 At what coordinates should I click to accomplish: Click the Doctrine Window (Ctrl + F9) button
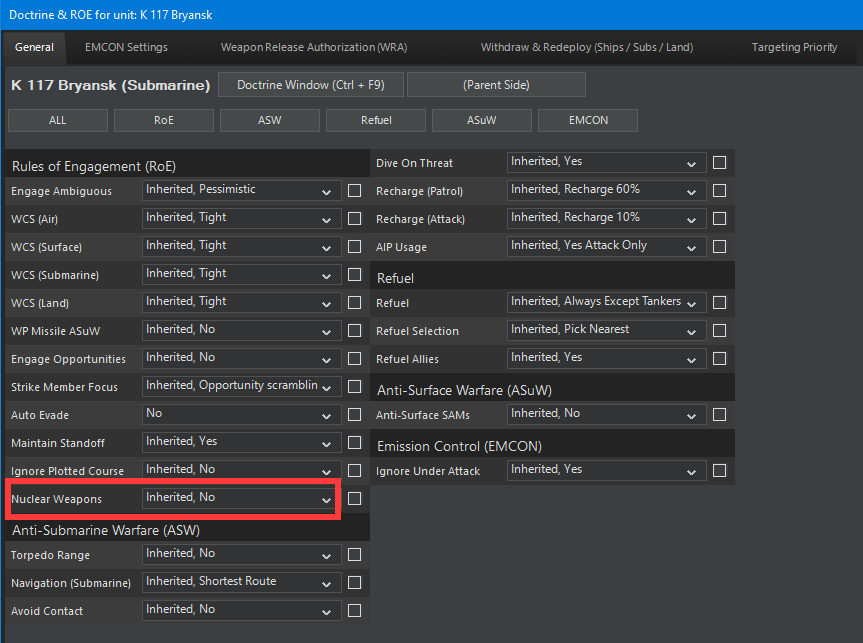[310, 85]
